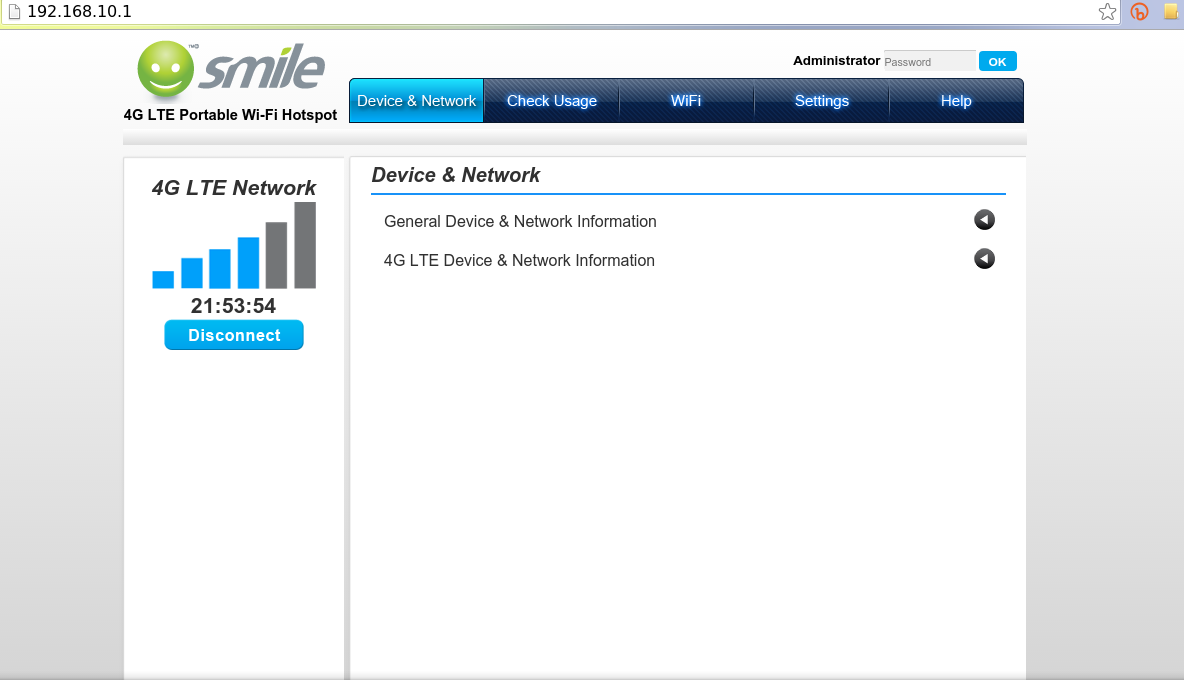Screen dimensions: 1184x680
Task: Expand General Device & Network Information arrow
Action: point(984,220)
